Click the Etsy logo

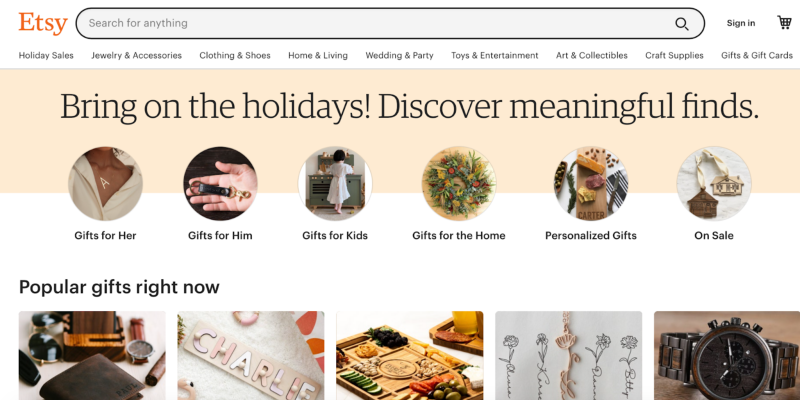(43, 23)
